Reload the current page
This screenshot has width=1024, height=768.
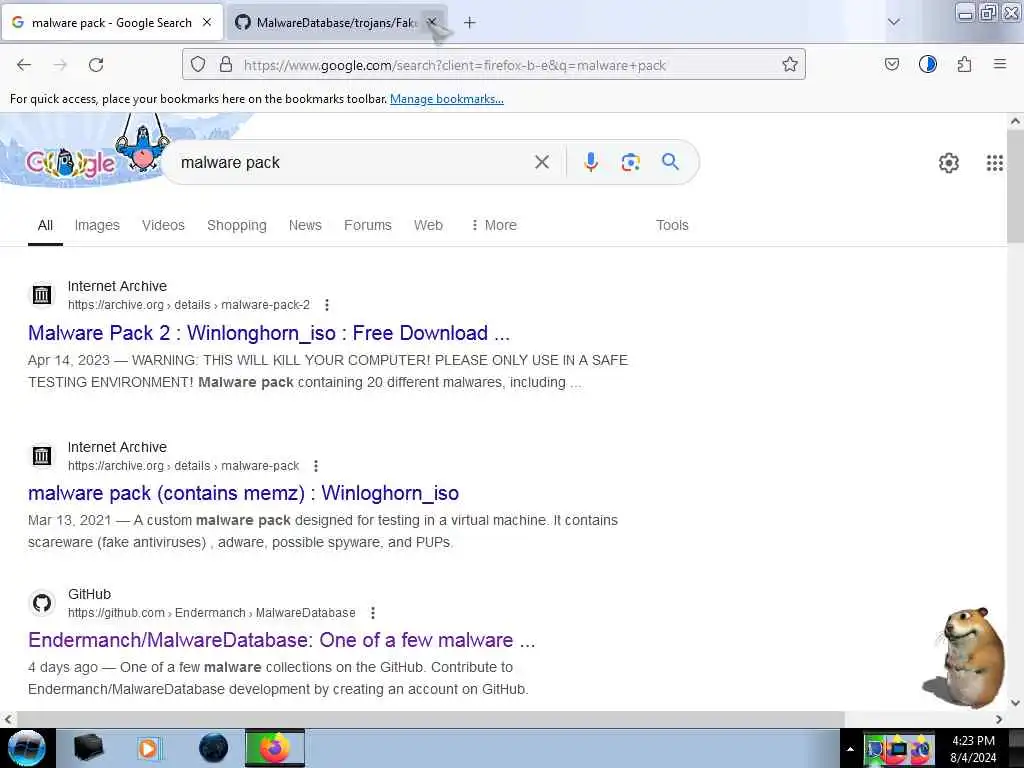96,65
